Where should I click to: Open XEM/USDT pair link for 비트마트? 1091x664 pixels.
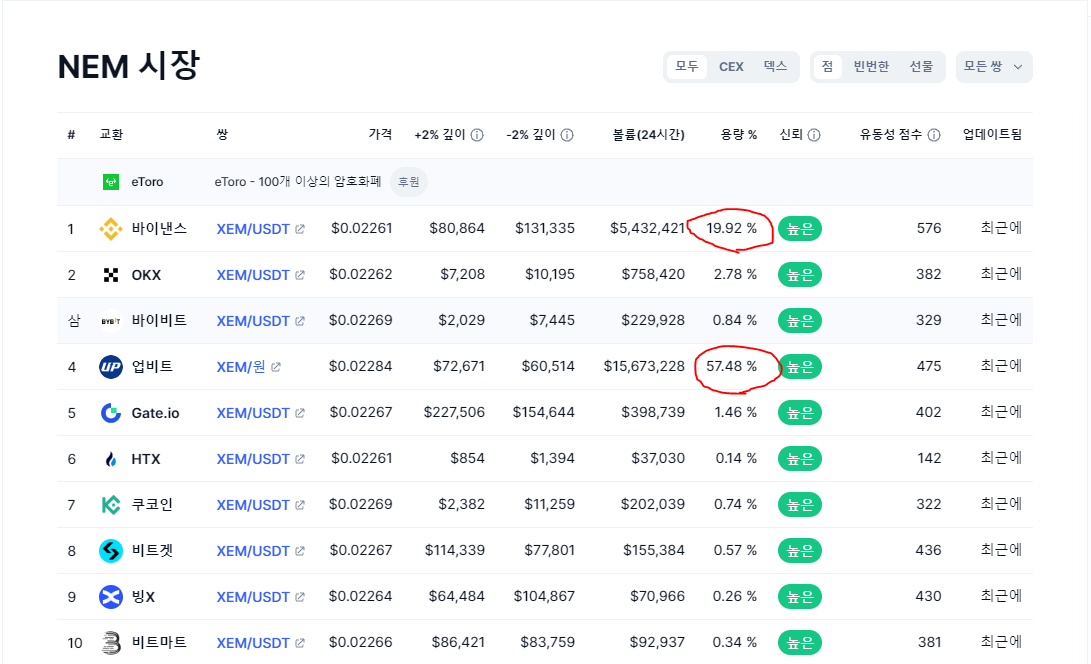[x=253, y=642]
